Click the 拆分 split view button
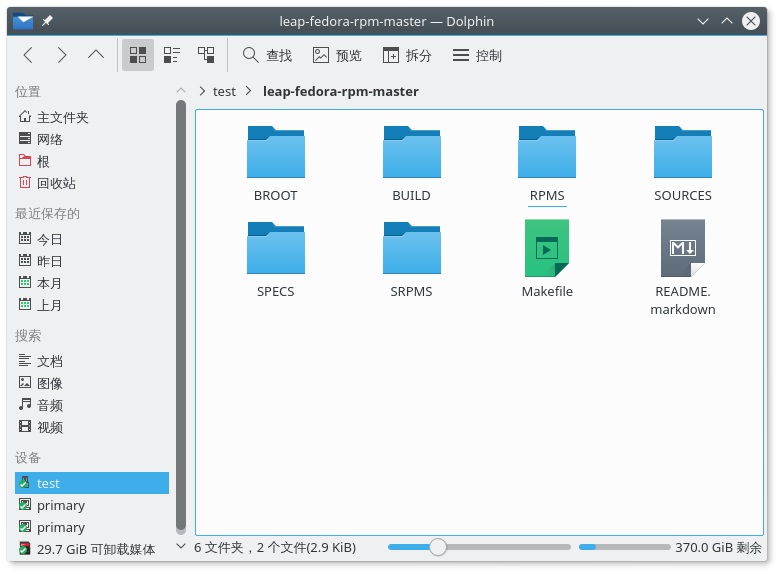The image size is (780, 574). [407, 55]
